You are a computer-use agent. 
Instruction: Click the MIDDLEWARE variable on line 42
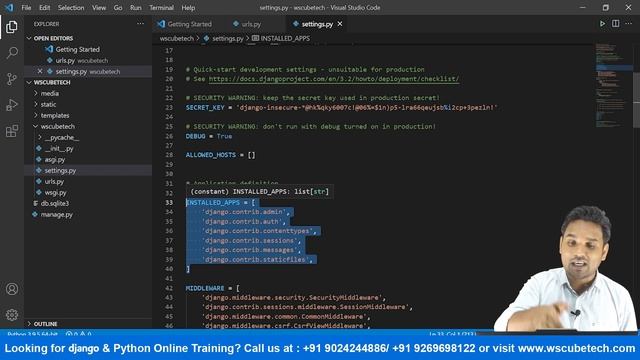(205, 288)
